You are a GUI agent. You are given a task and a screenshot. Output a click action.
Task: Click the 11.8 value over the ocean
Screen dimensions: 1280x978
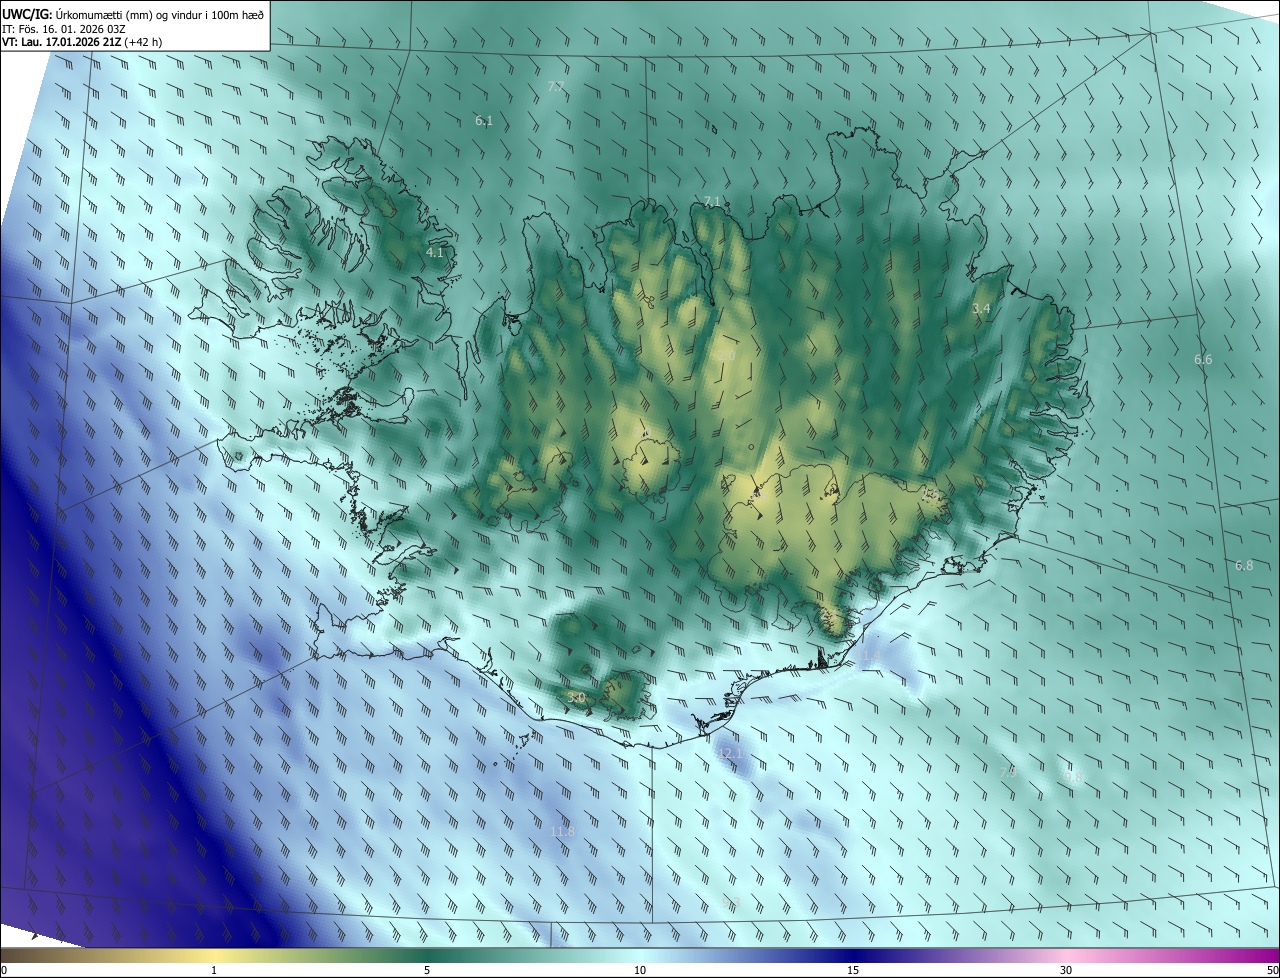click(x=563, y=831)
